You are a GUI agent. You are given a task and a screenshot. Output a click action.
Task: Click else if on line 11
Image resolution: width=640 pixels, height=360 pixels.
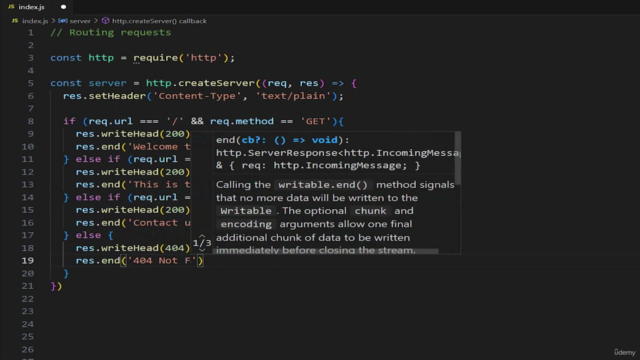[98, 159]
